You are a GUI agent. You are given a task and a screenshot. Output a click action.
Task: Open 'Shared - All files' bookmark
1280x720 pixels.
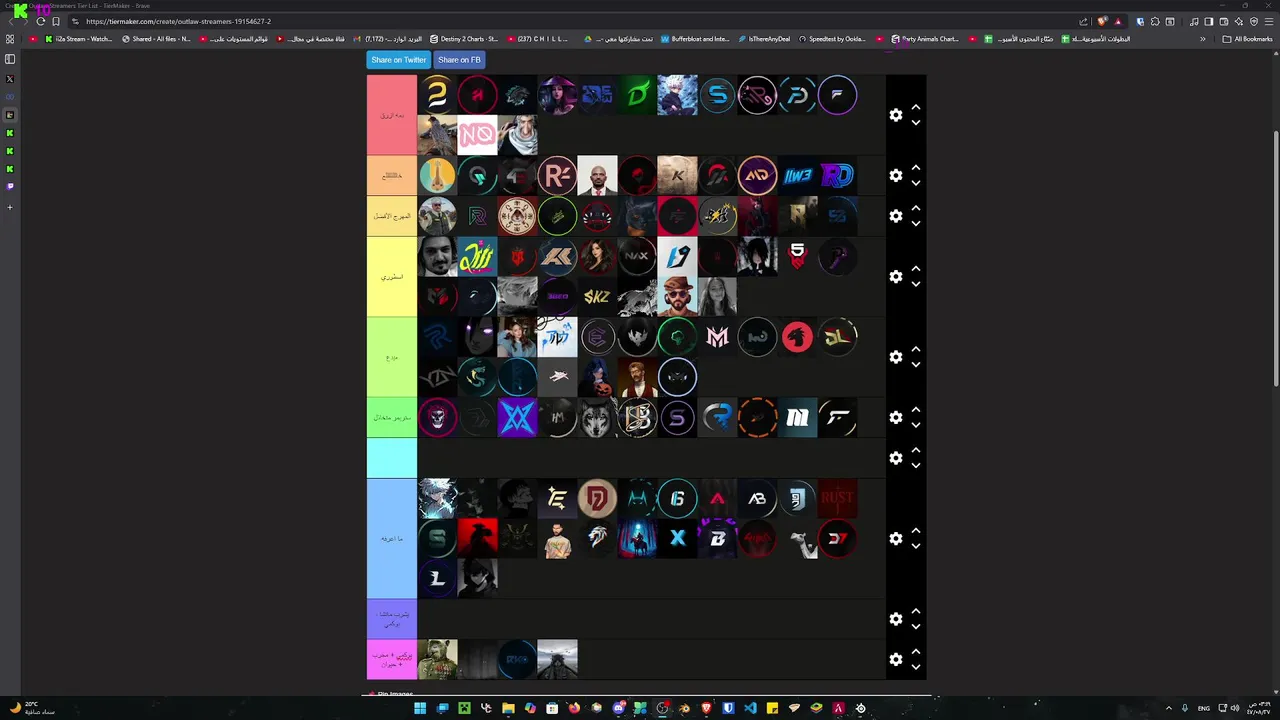[156, 39]
